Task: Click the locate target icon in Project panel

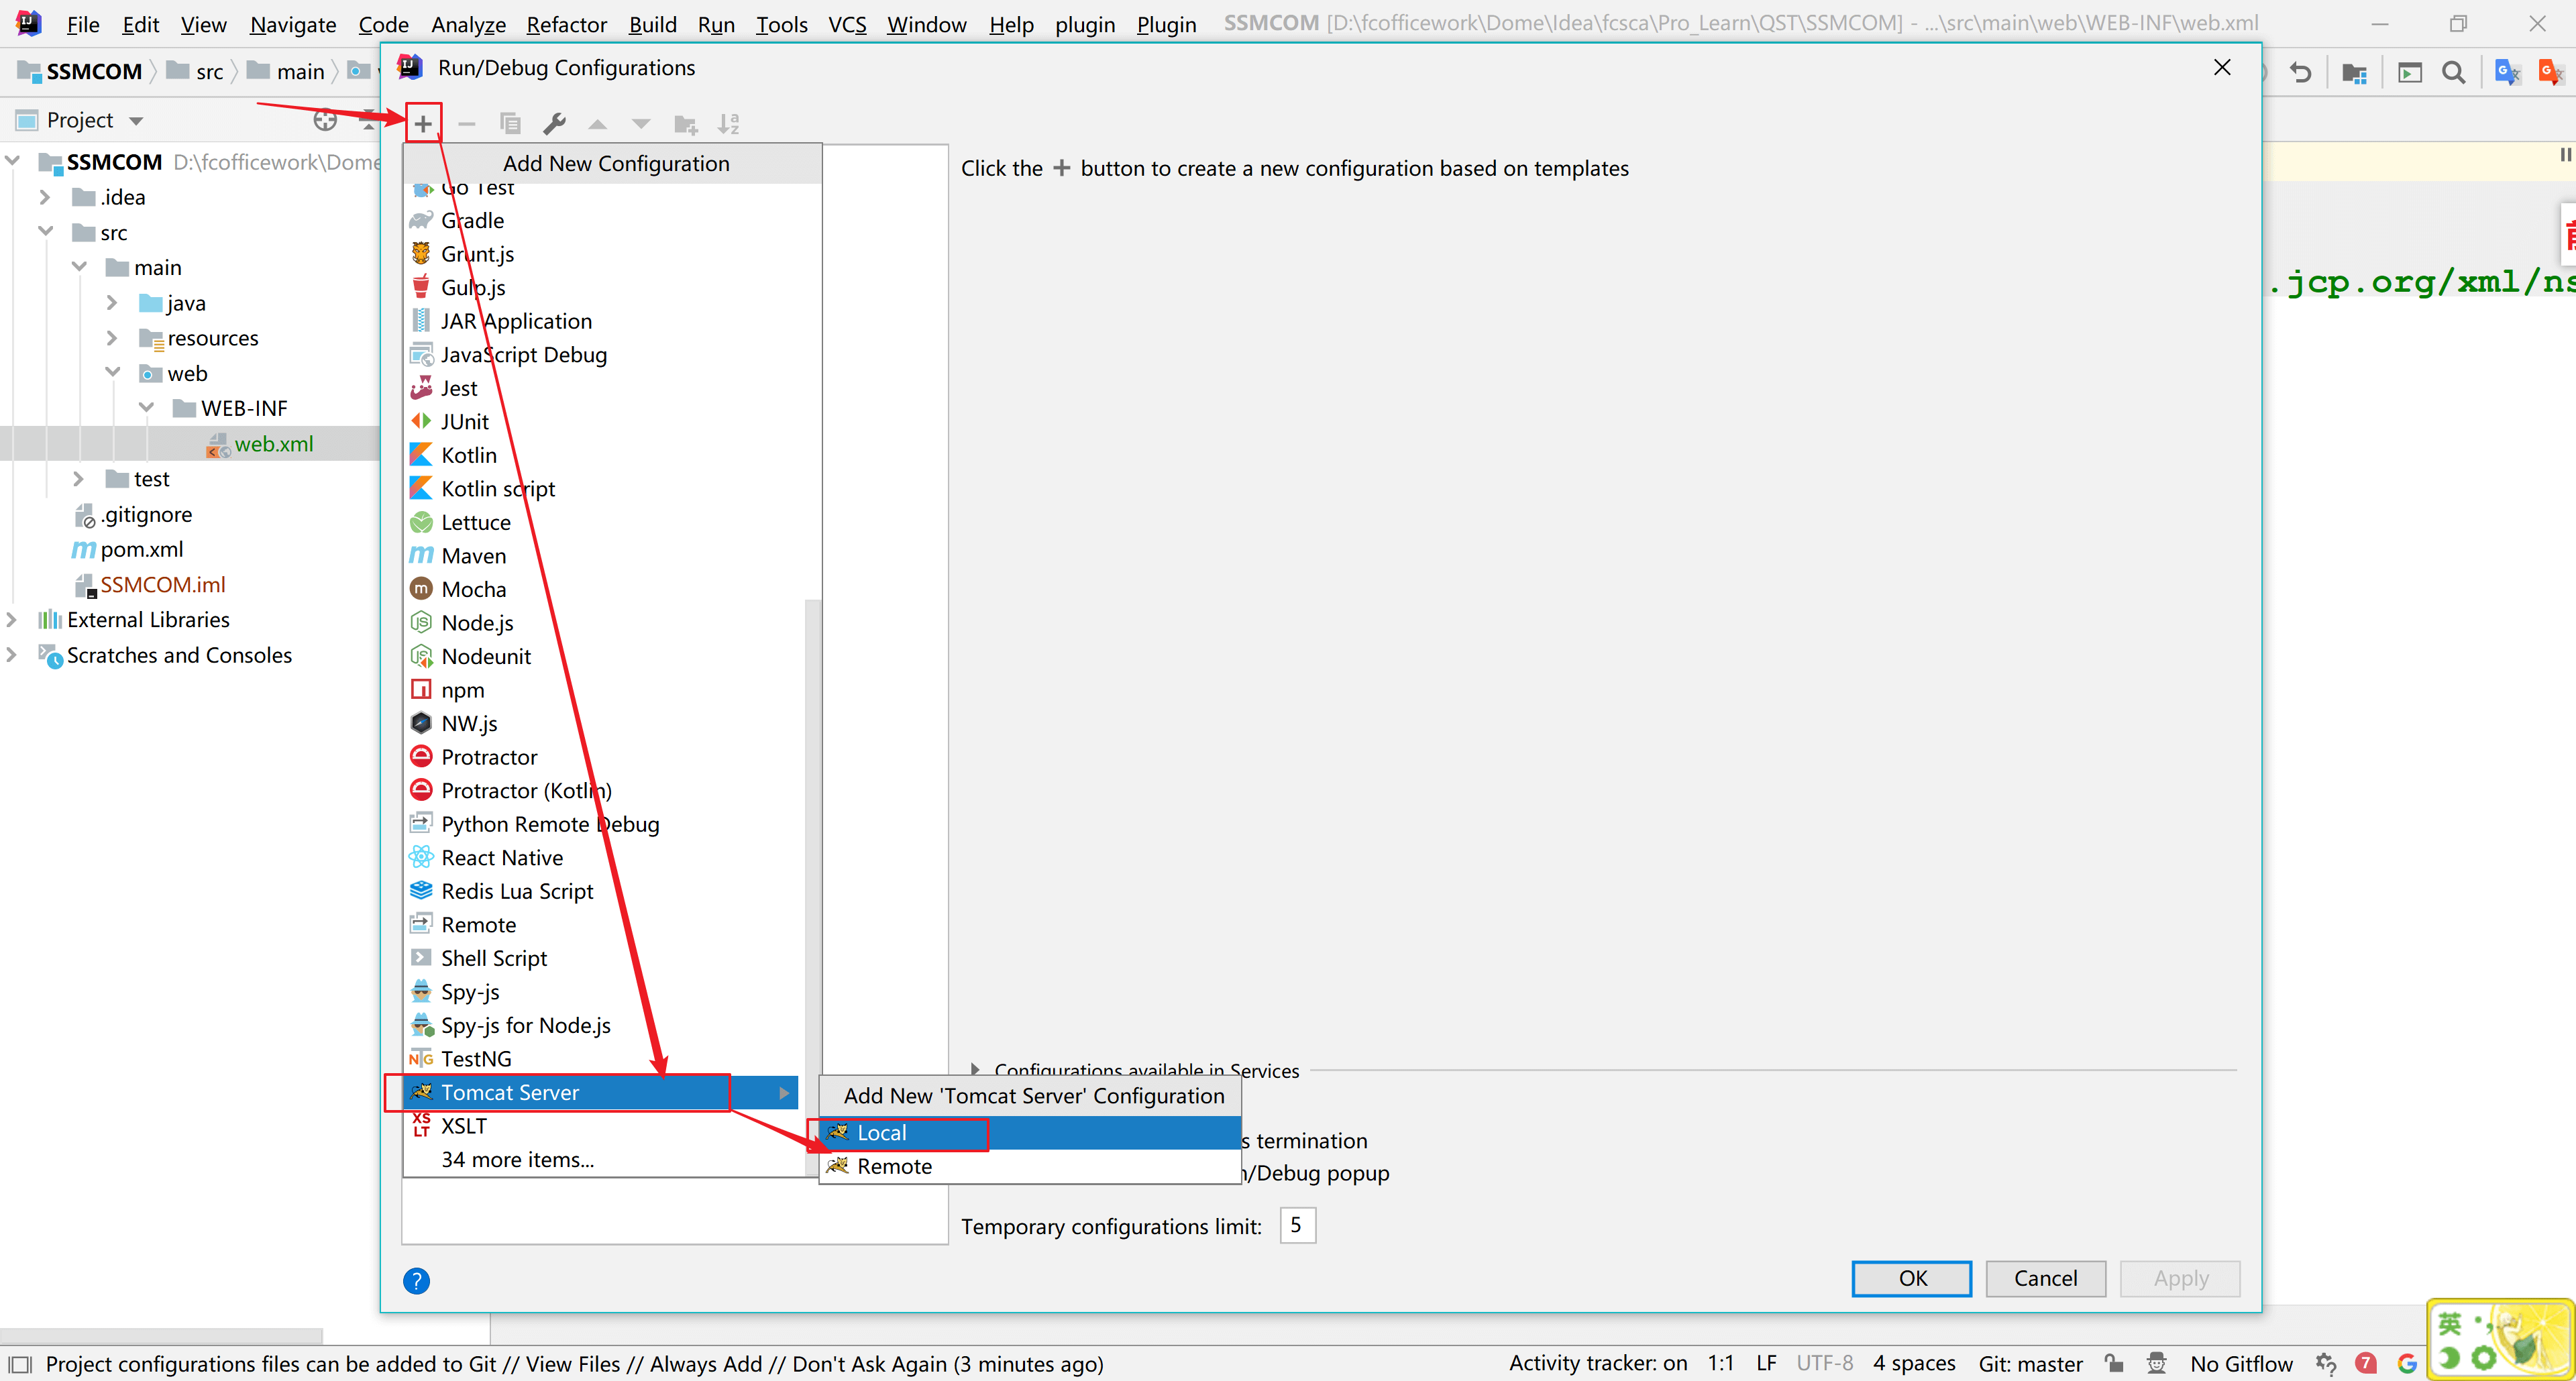Action: click(x=325, y=120)
